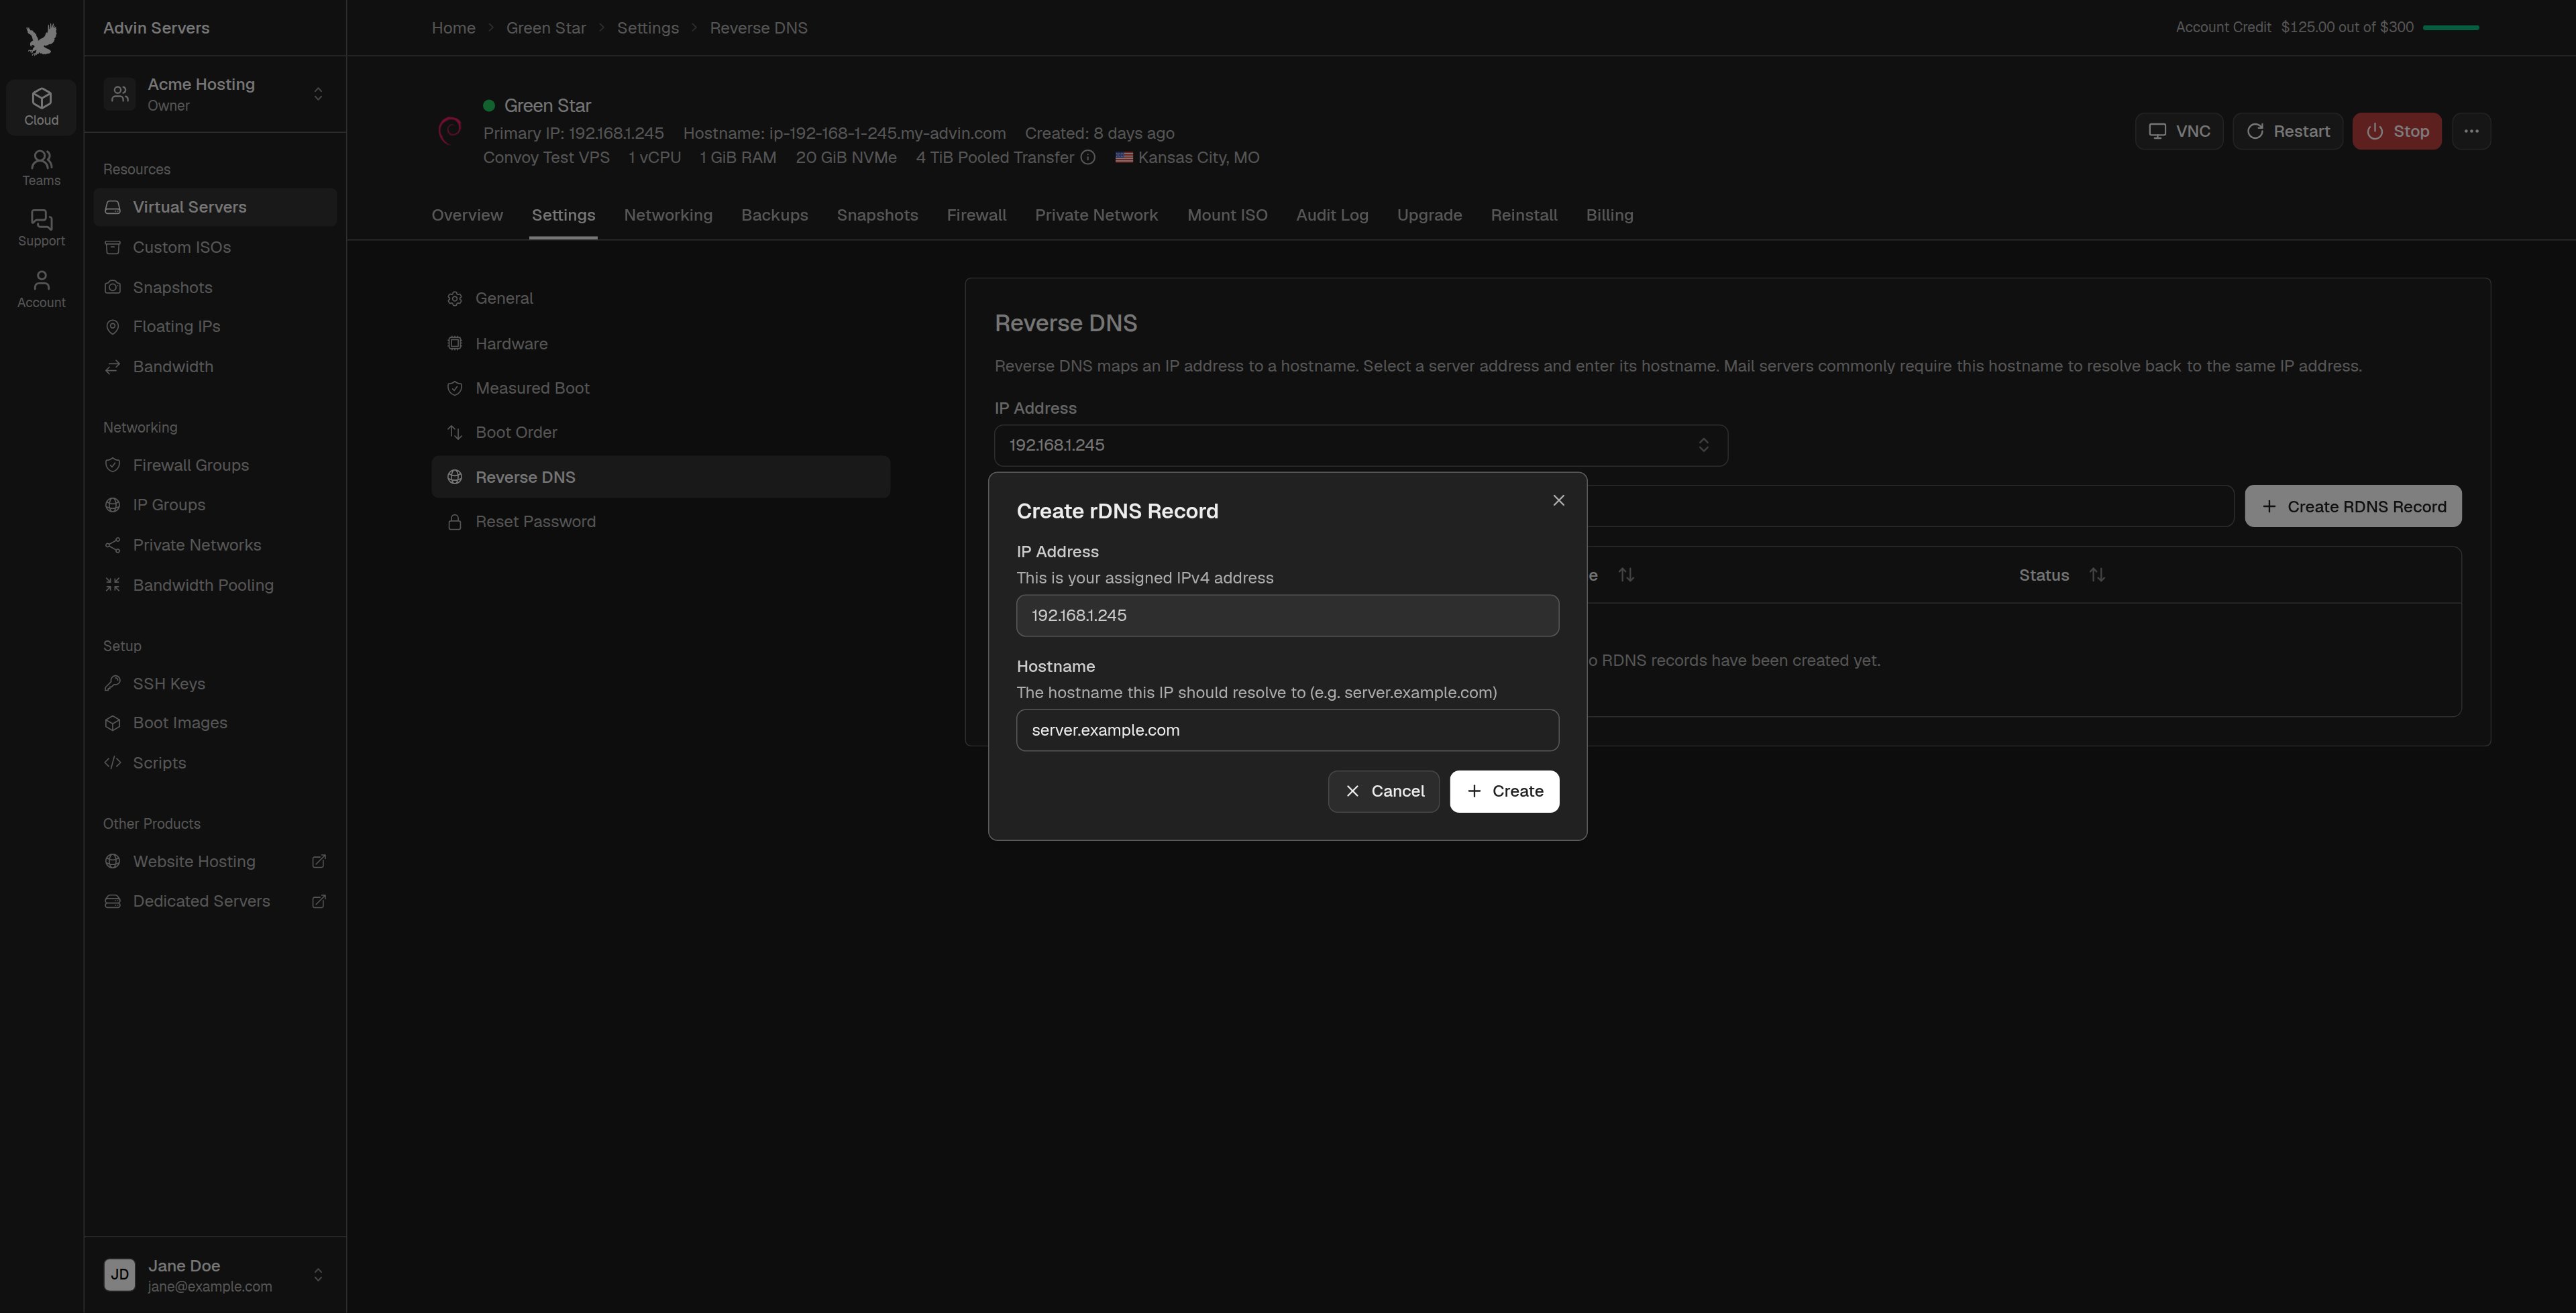Switch to the Billing tab

click(x=1609, y=215)
